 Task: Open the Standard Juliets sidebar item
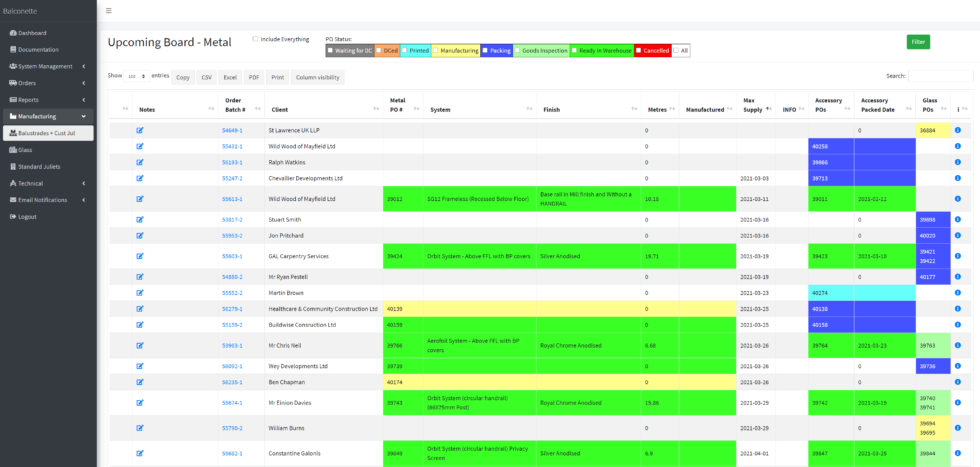point(39,166)
